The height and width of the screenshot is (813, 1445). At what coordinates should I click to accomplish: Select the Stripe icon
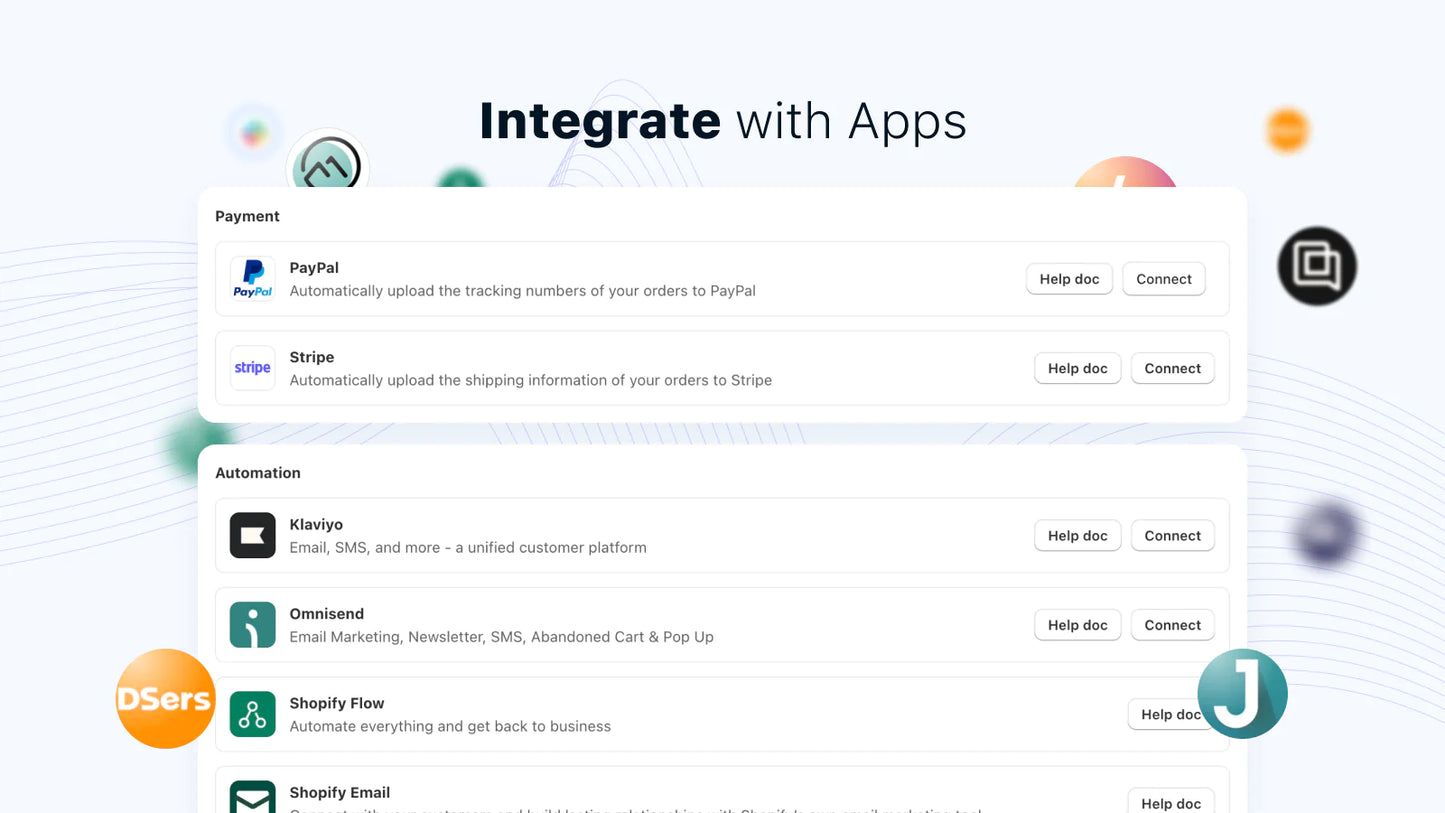(252, 368)
